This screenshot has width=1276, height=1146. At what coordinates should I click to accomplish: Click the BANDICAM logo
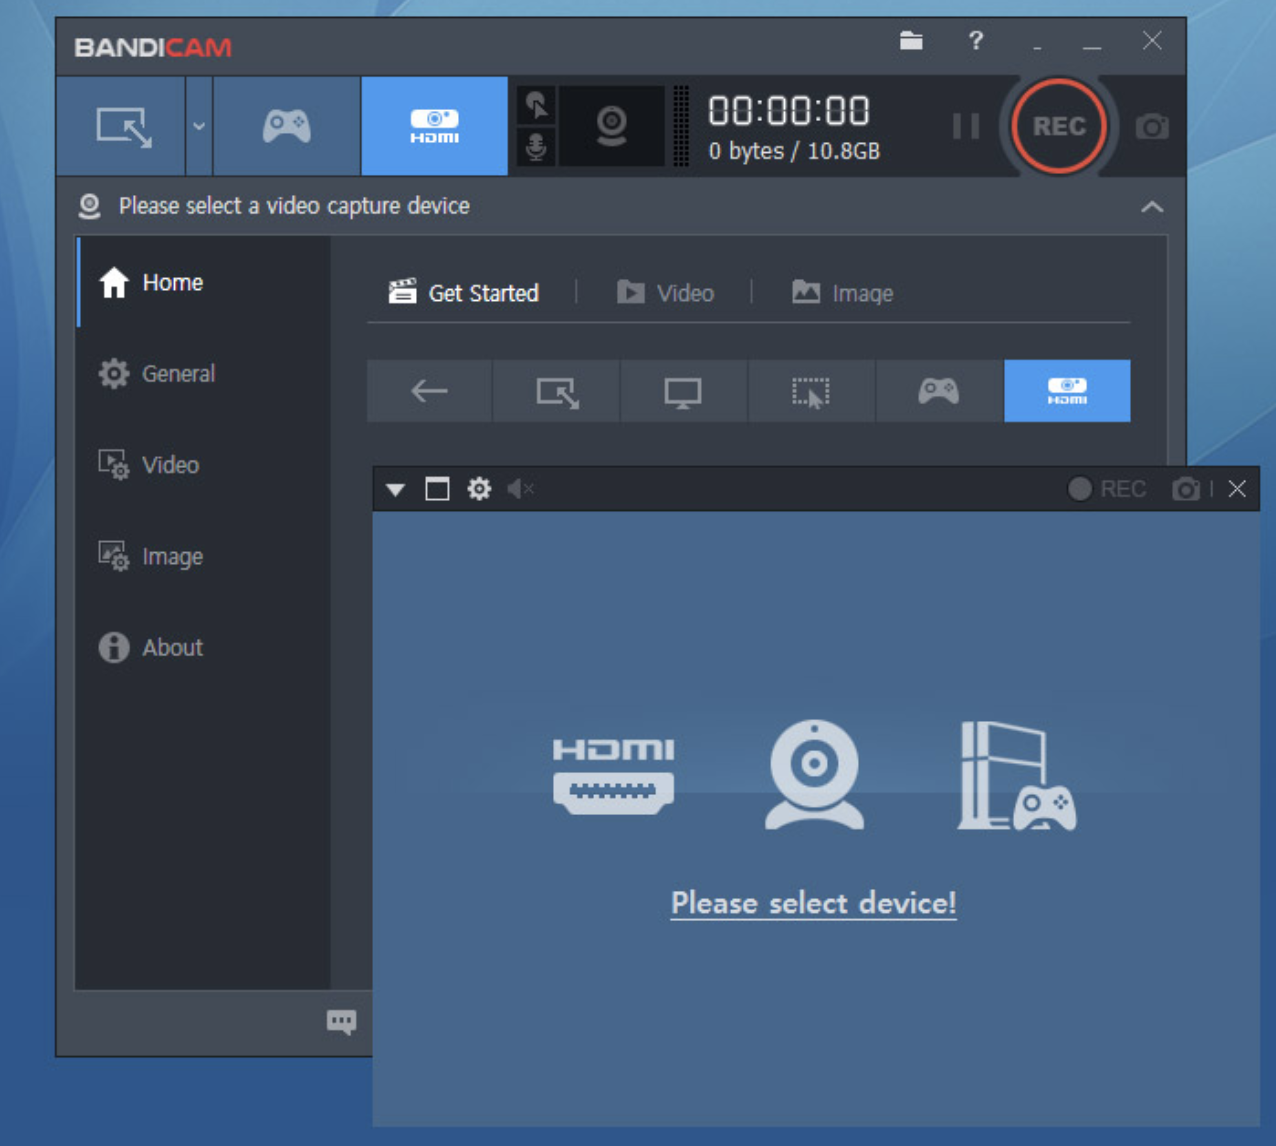pyautogui.click(x=153, y=47)
